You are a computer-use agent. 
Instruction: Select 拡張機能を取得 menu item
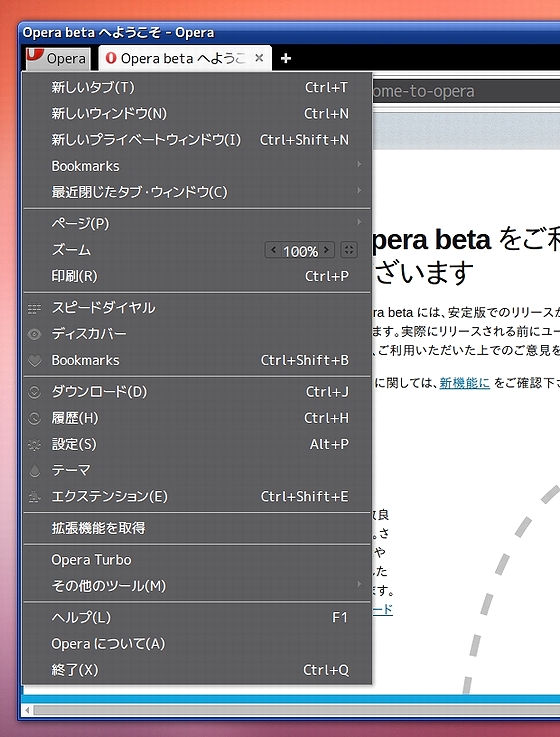(197, 528)
